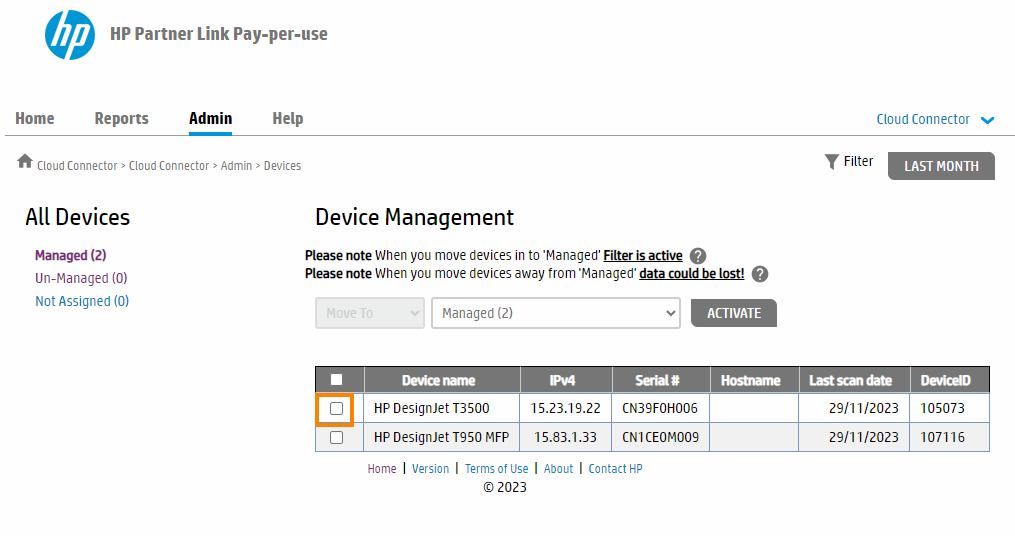Open the 'Move To' dropdown

click(x=370, y=313)
